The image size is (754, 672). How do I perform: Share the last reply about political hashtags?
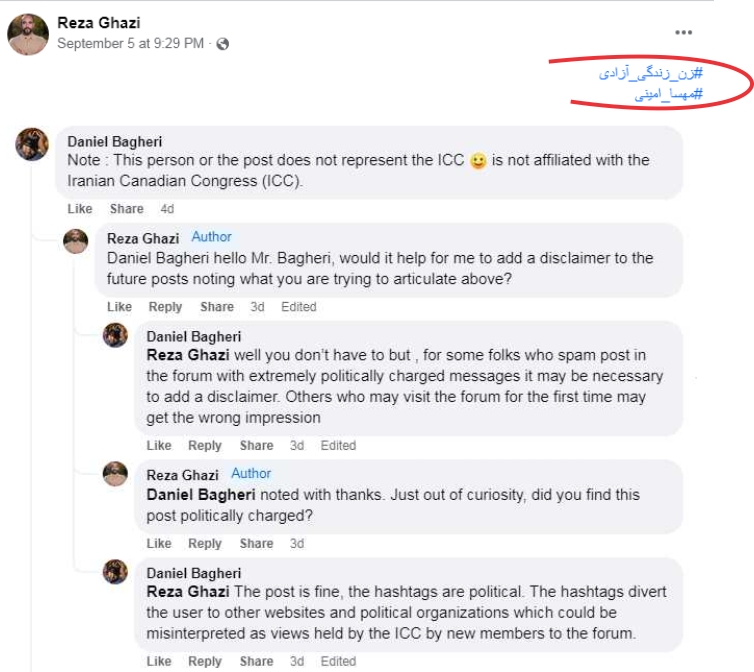tap(256, 661)
